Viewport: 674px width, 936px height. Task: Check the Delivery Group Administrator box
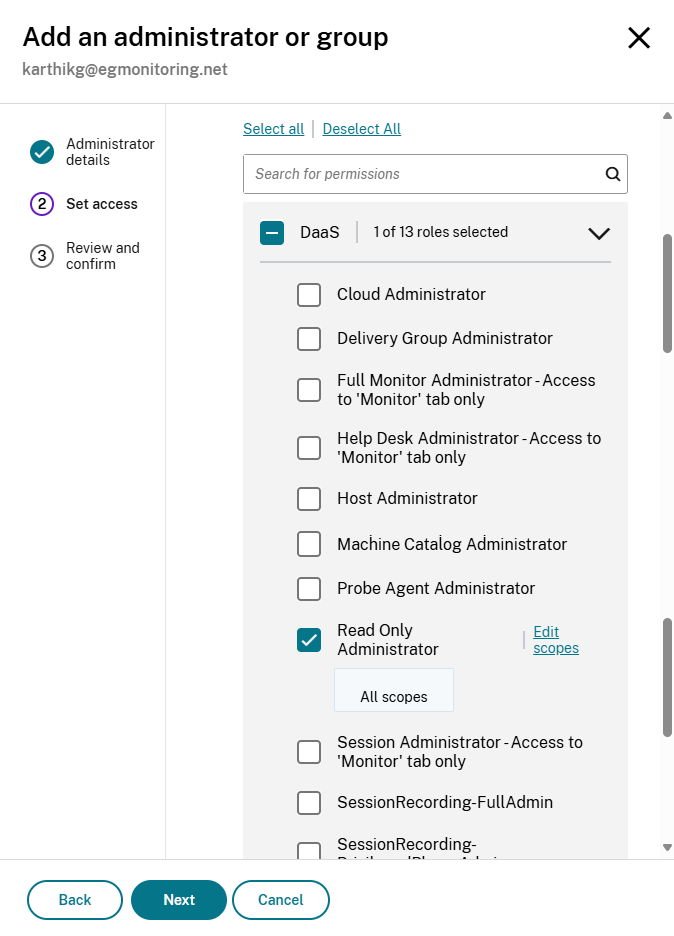tap(309, 339)
